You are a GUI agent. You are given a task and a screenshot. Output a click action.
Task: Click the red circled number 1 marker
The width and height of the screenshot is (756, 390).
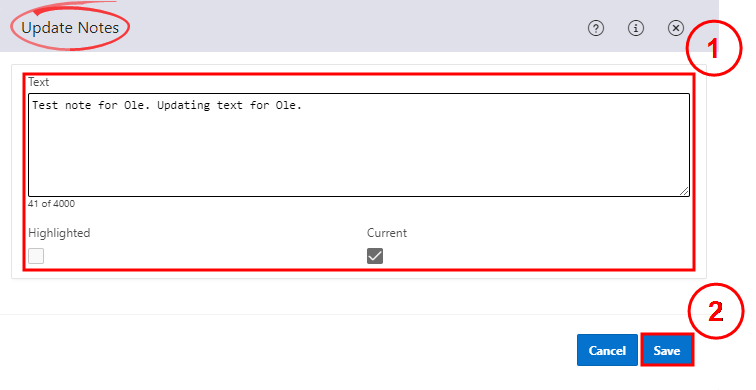click(714, 48)
